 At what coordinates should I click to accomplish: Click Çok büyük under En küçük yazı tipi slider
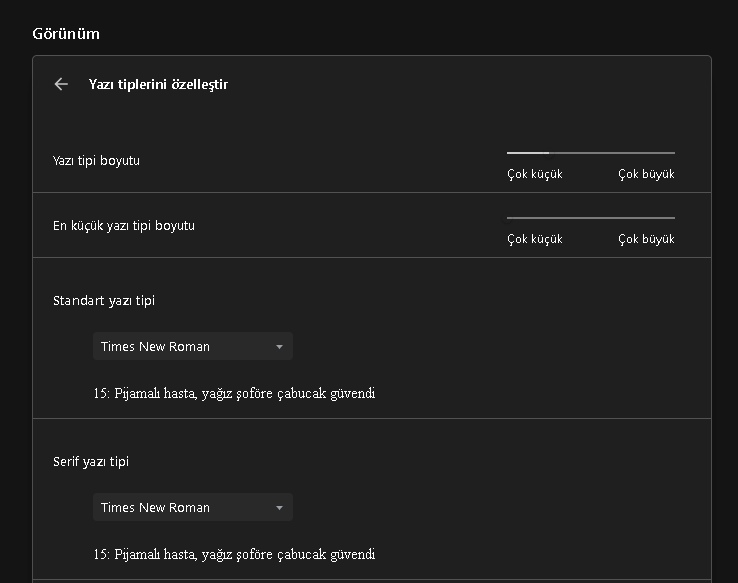(x=646, y=239)
